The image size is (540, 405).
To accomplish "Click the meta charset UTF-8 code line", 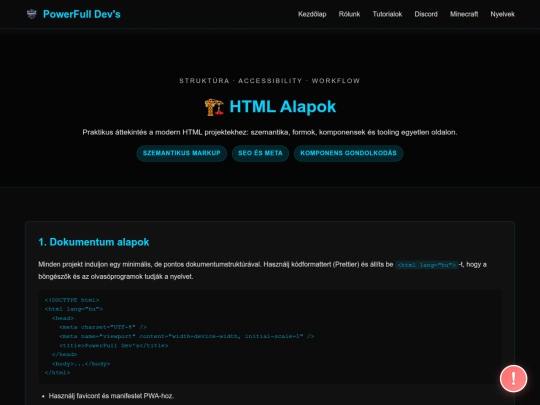I will click(103, 327).
